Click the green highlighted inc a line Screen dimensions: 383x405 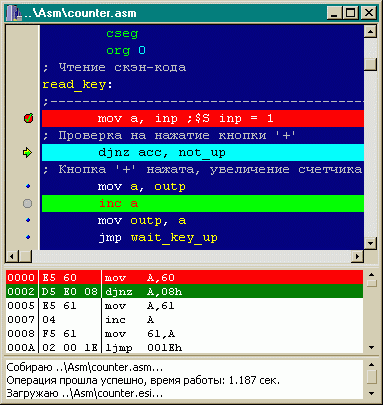point(203,203)
